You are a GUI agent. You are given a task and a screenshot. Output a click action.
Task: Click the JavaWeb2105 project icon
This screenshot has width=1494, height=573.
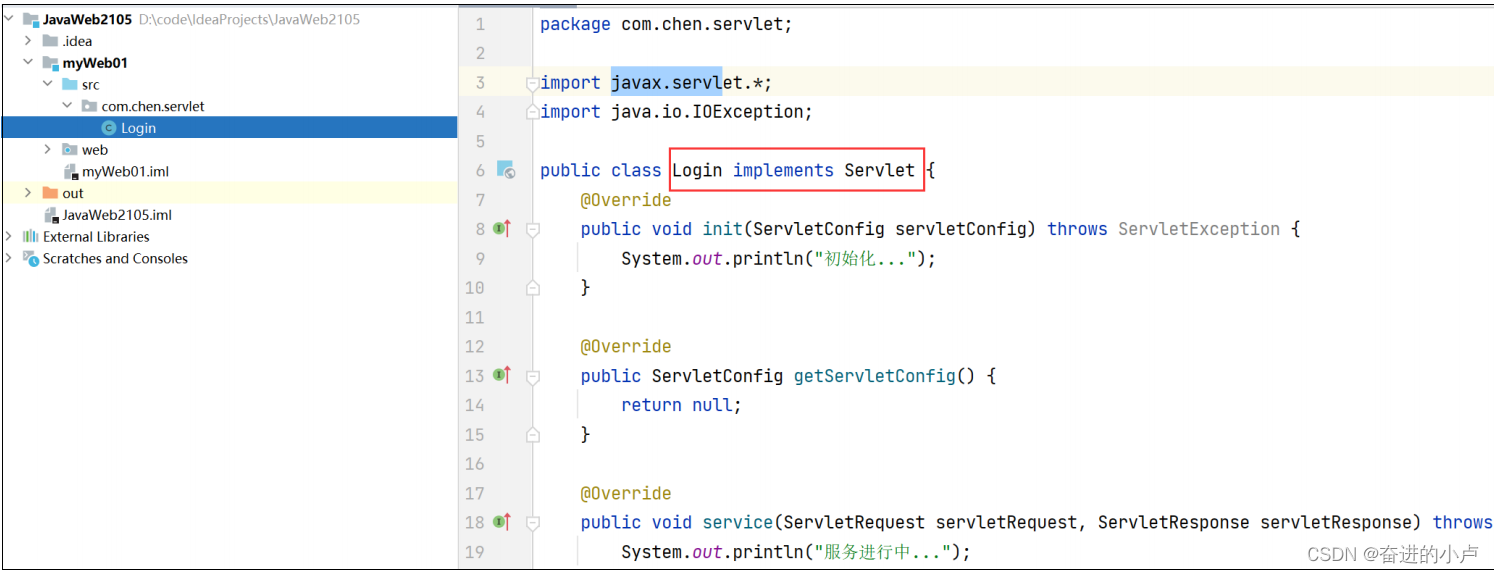31,19
